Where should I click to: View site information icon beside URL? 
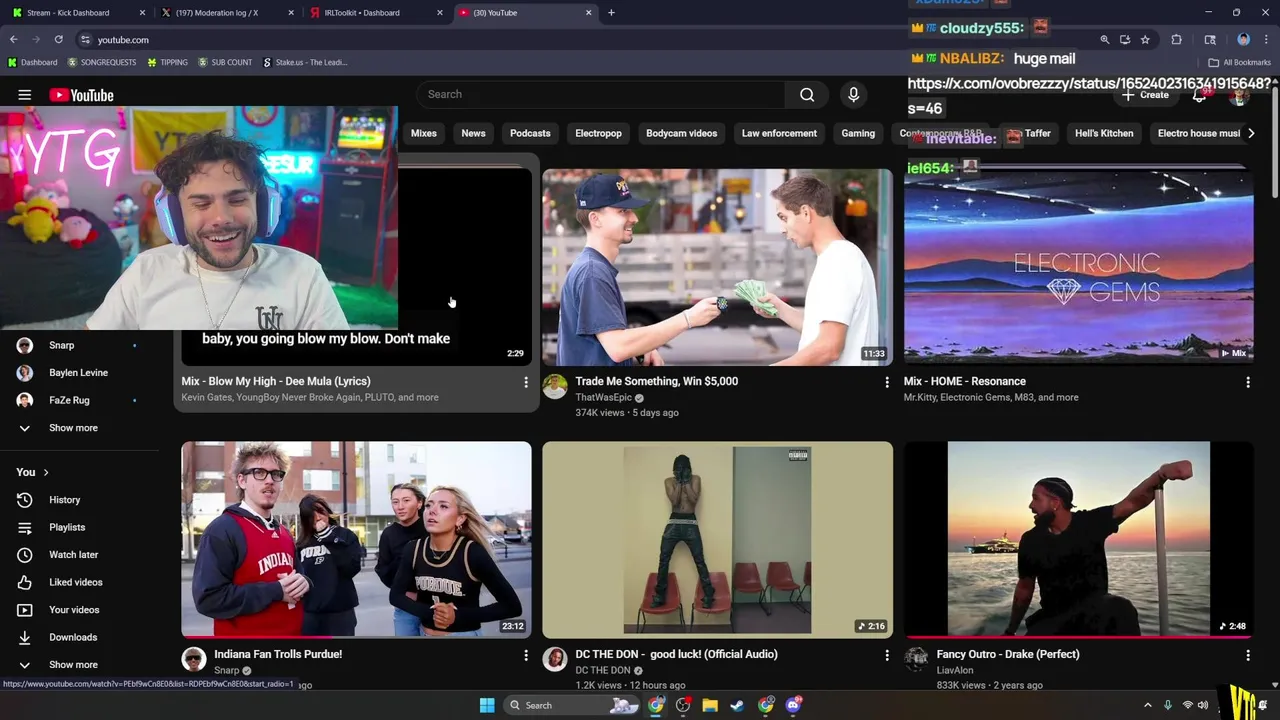[x=86, y=40]
